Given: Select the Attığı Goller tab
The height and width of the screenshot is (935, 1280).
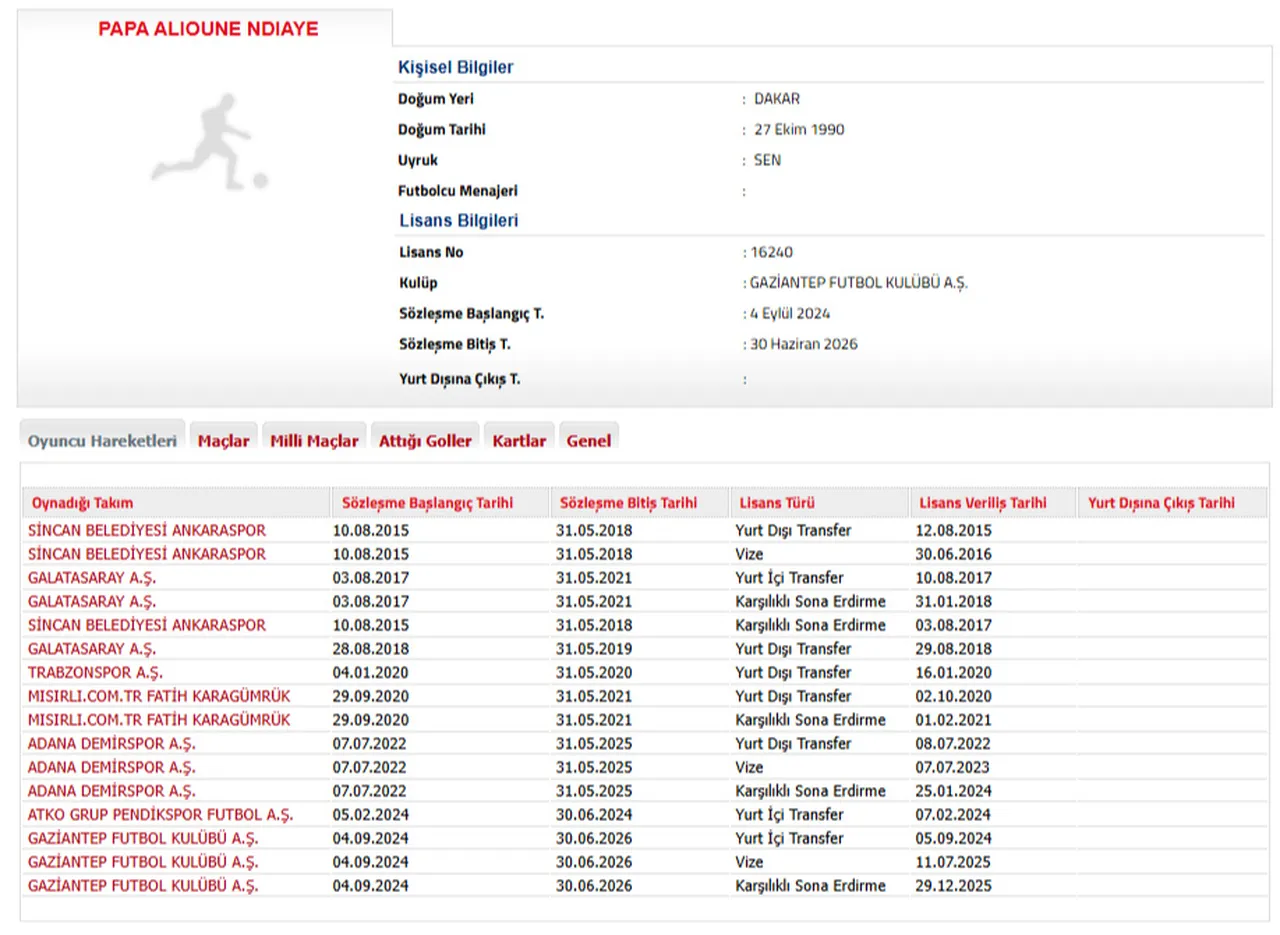Looking at the screenshot, I should (x=425, y=441).
